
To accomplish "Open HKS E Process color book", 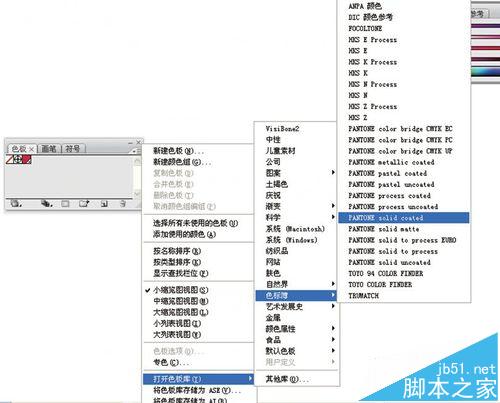I will point(372,40).
